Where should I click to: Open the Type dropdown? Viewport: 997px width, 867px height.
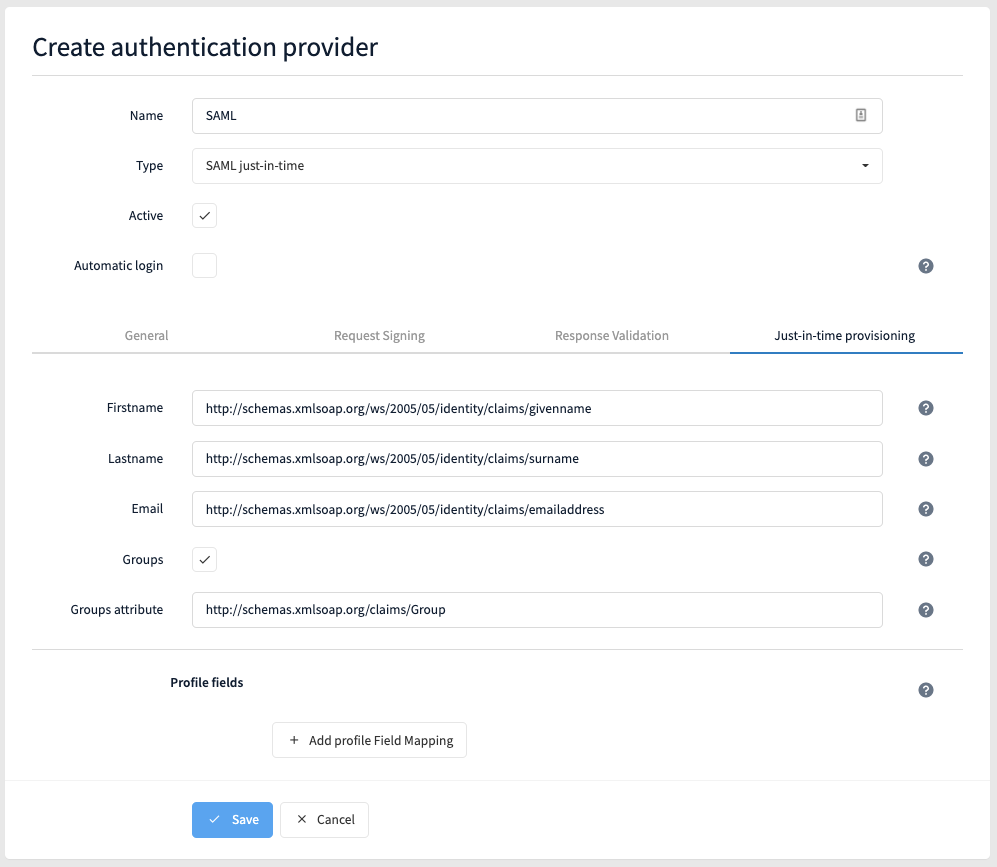point(537,166)
